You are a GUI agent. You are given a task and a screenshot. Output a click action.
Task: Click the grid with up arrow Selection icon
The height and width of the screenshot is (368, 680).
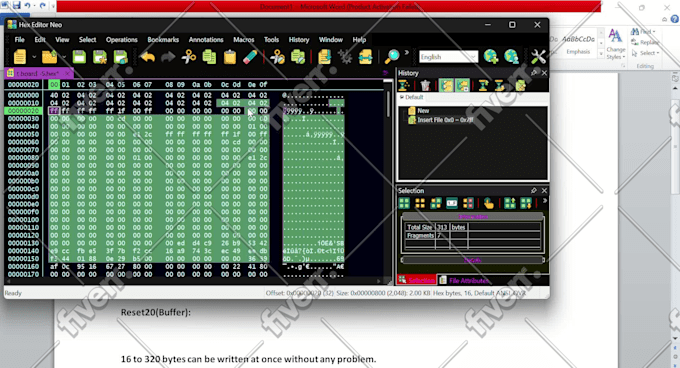click(x=510, y=203)
